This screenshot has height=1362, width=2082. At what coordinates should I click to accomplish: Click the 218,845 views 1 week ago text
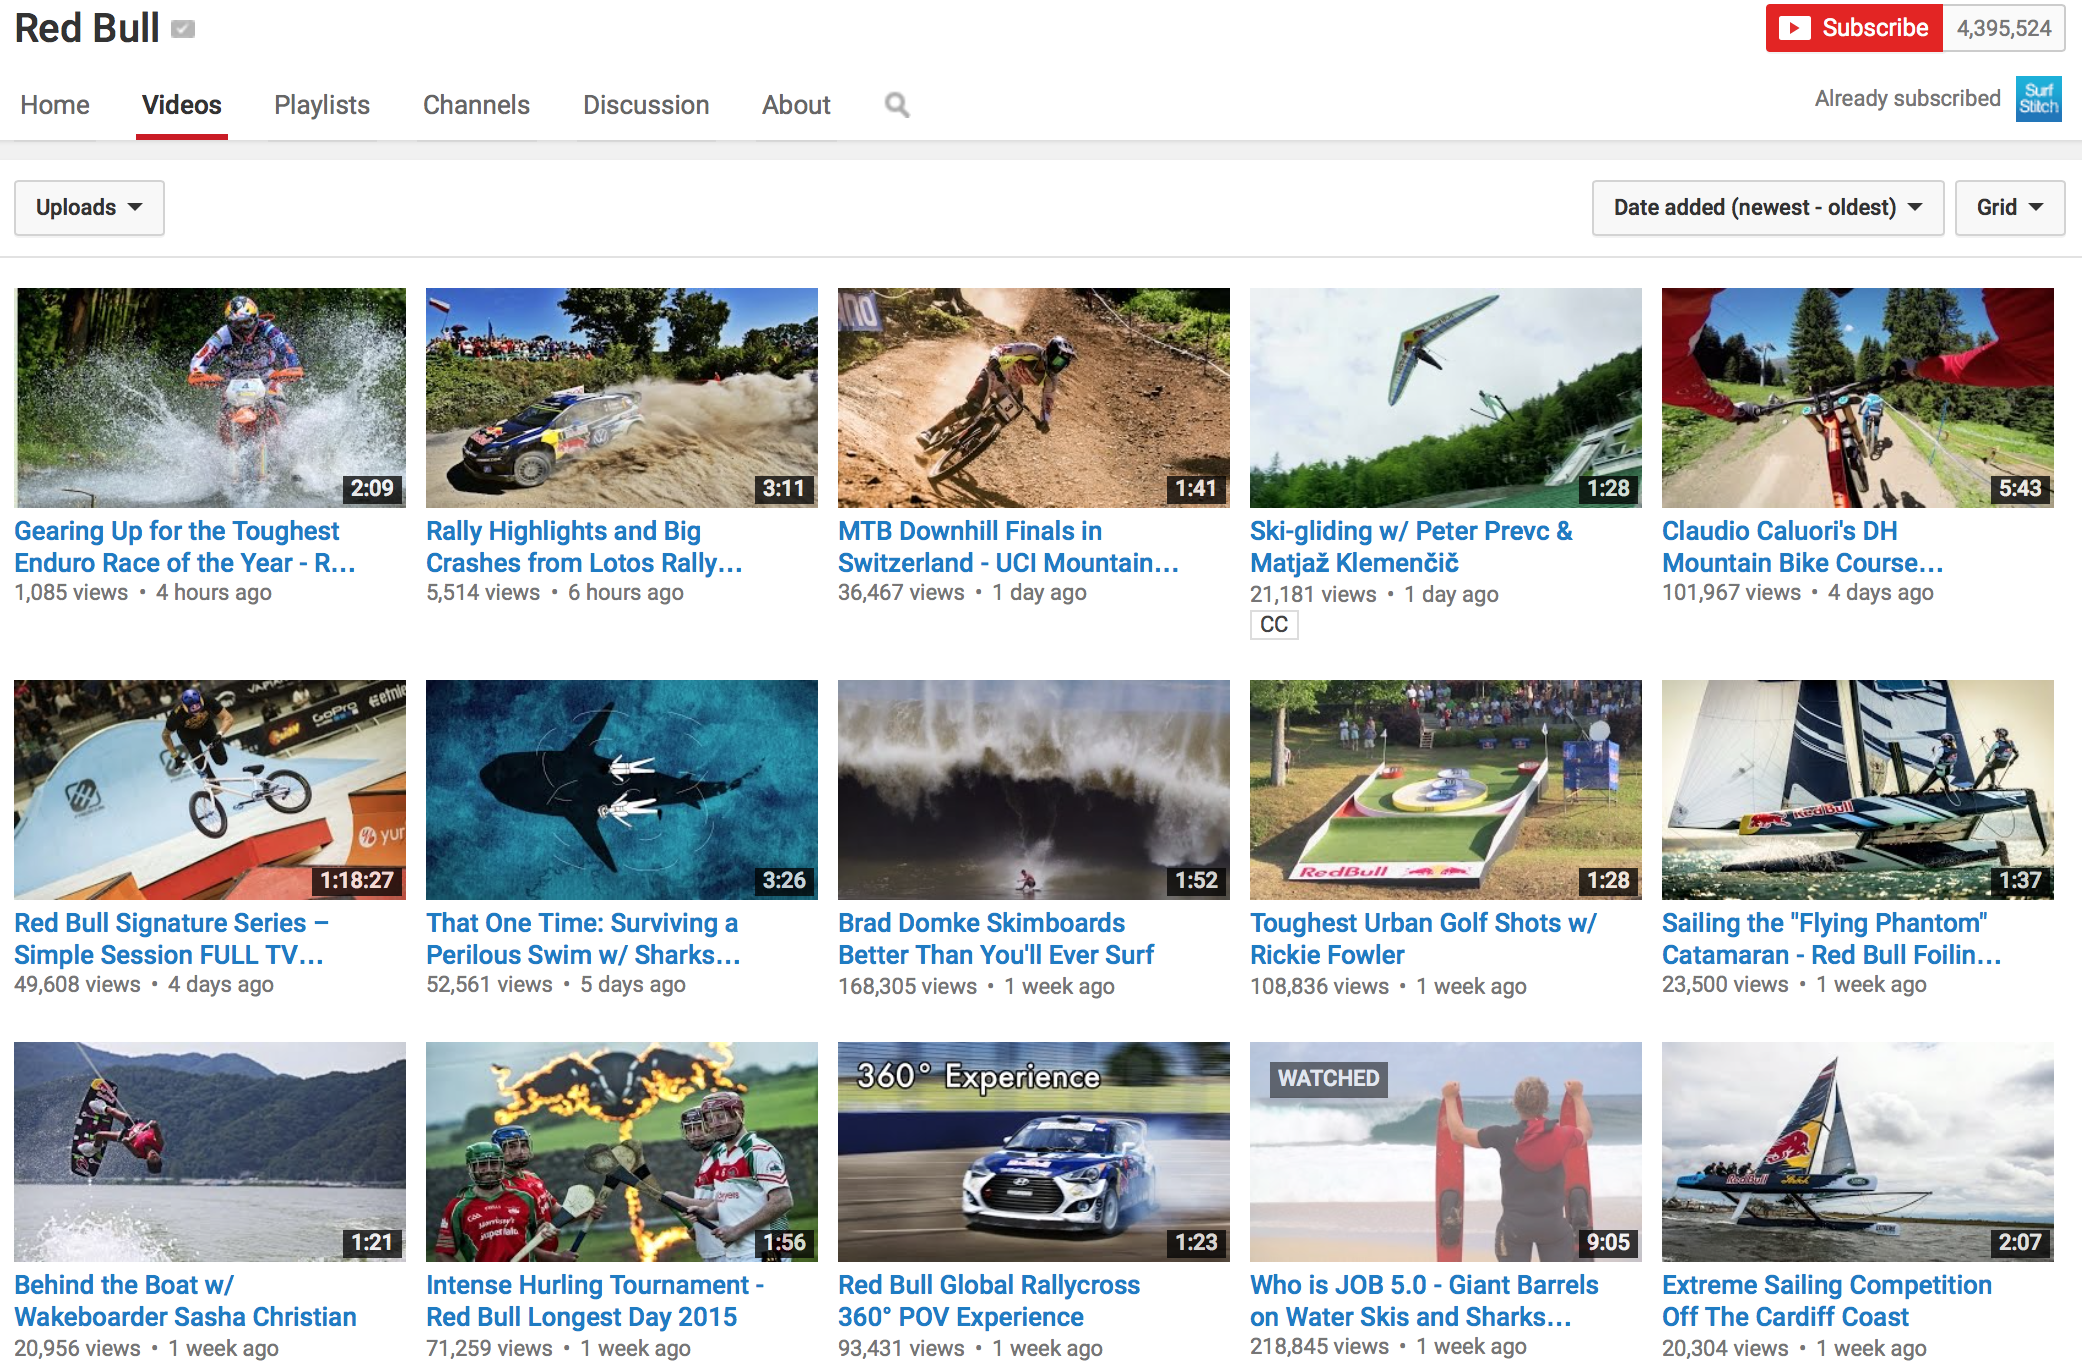(x=1388, y=1347)
